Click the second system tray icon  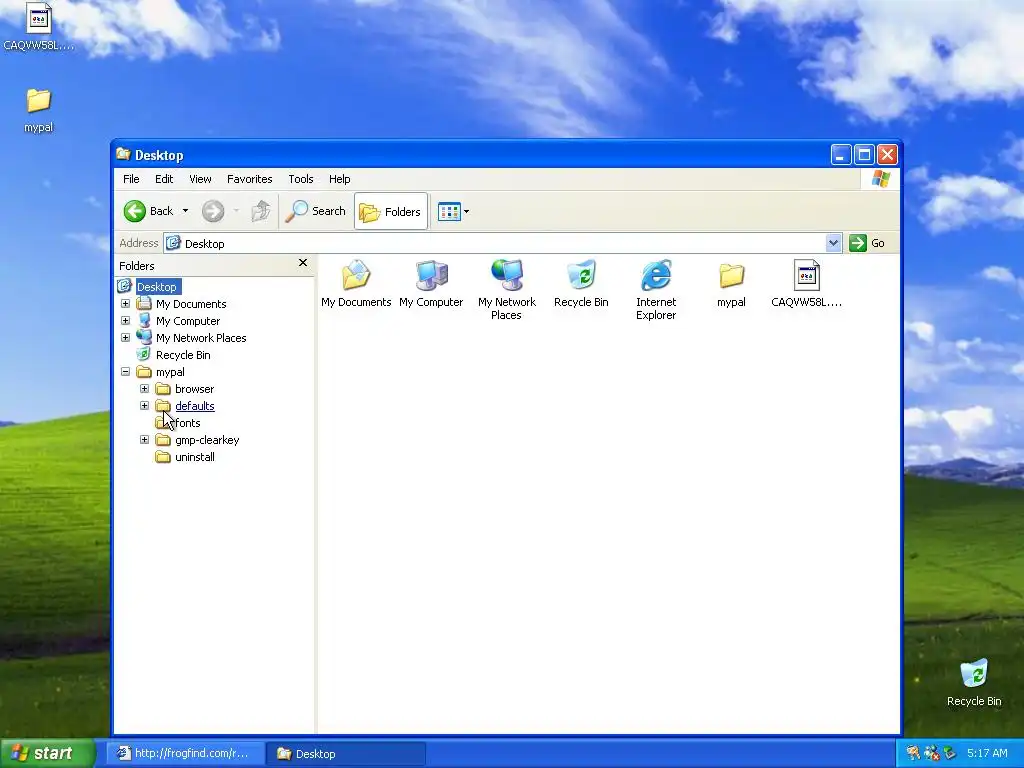click(932, 753)
